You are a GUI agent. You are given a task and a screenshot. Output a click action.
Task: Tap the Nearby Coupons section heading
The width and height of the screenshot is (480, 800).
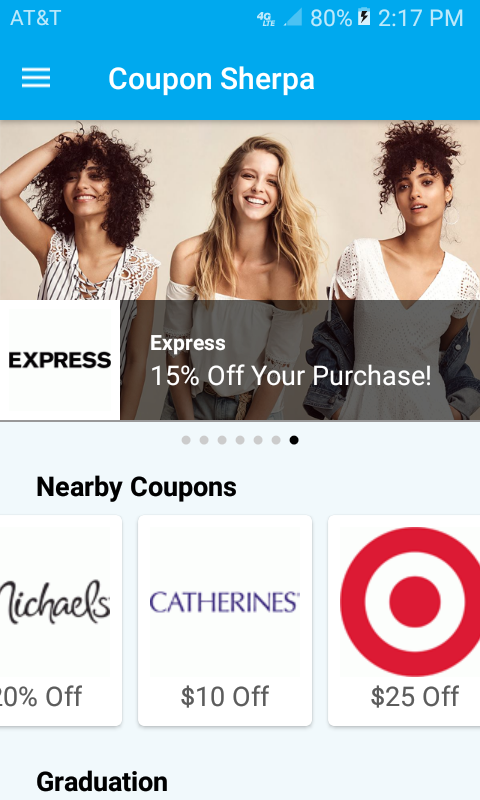[136, 487]
